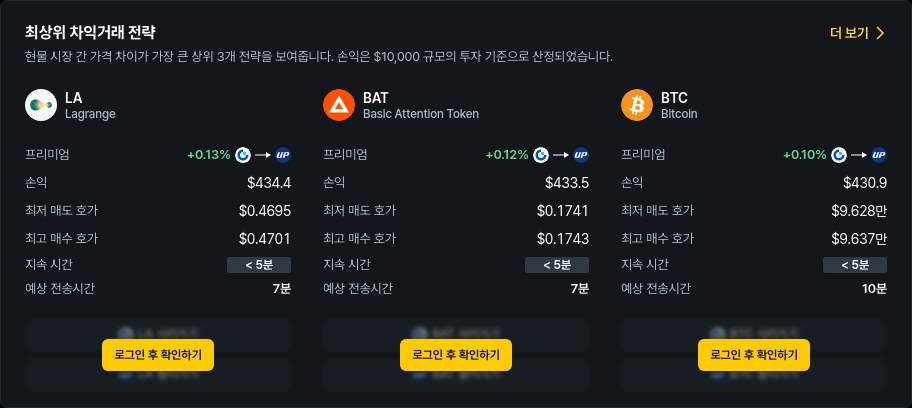Click the Lagrange (LA) coin icon
This screenshot has width=912, height=408.
pyautogui.click(x=41, y=105)
